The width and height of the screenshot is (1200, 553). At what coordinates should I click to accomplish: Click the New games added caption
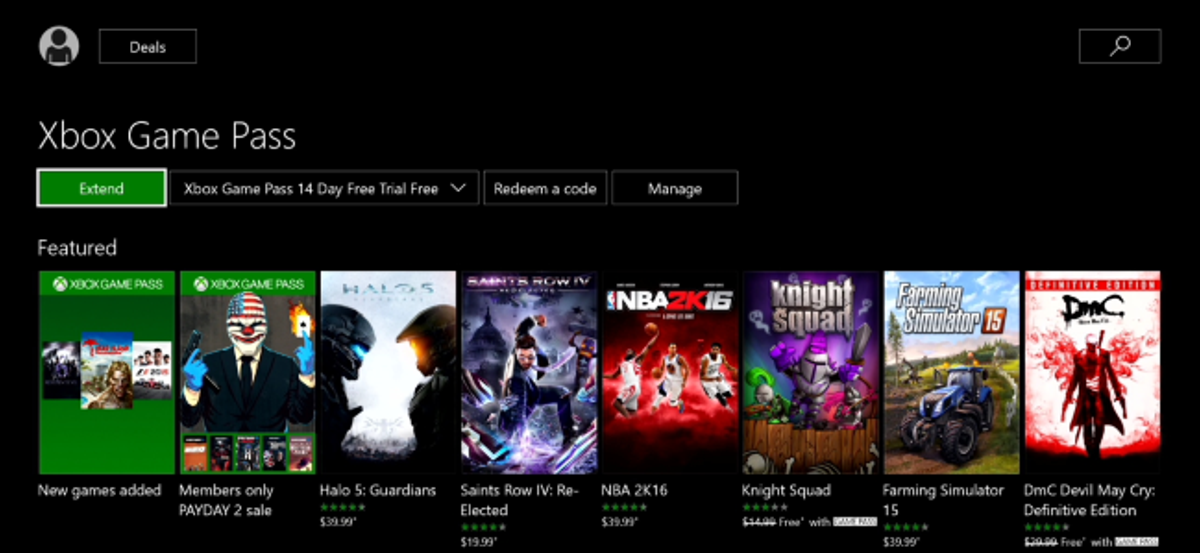(x=99, y=491)
